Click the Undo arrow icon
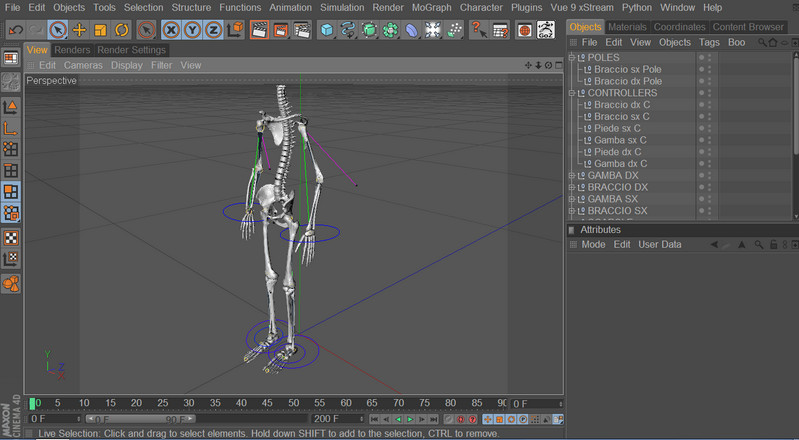This screenshot has width=799, height=440. pos(15,30)
